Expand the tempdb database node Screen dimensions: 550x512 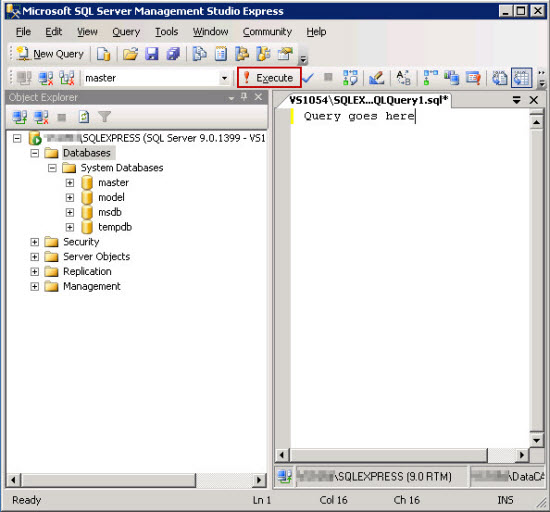pos(70,227)
